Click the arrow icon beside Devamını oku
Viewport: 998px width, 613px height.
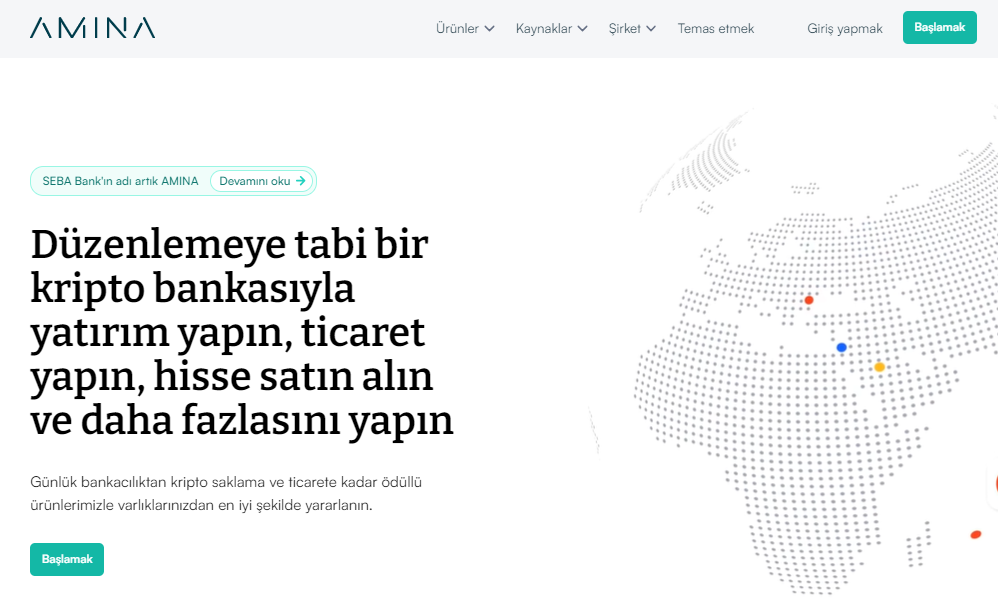point(300,181)
